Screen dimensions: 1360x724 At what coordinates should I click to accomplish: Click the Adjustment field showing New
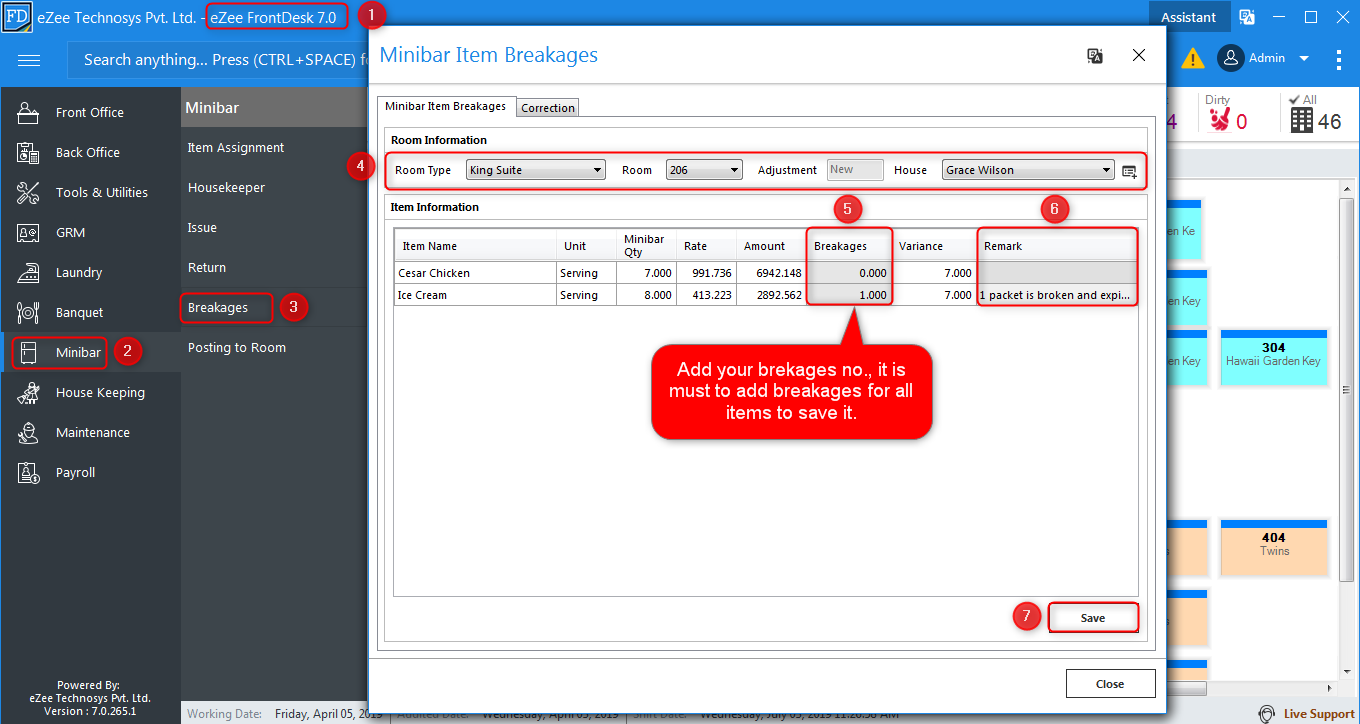(855, 170)
